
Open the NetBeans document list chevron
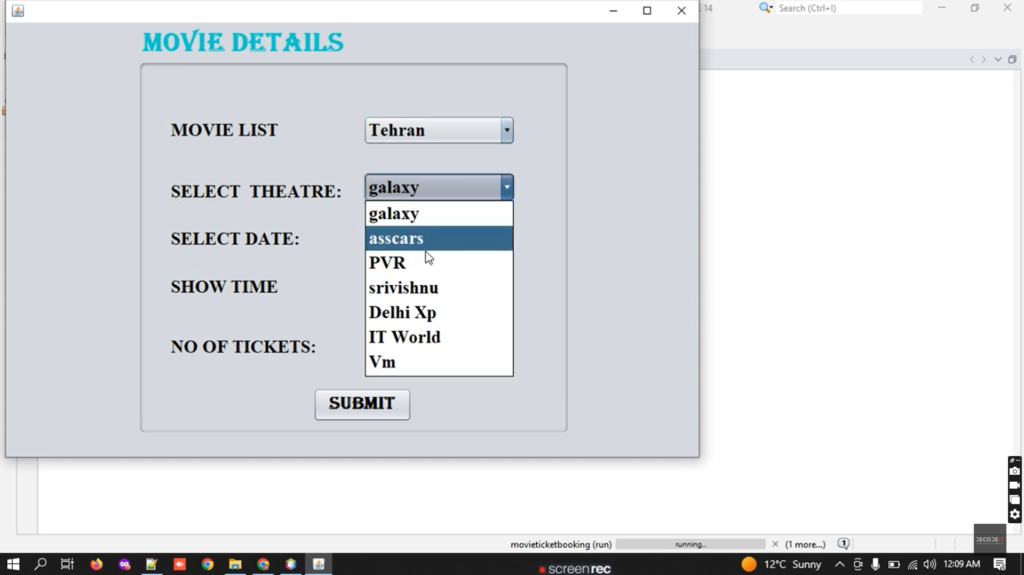point(998,59)
